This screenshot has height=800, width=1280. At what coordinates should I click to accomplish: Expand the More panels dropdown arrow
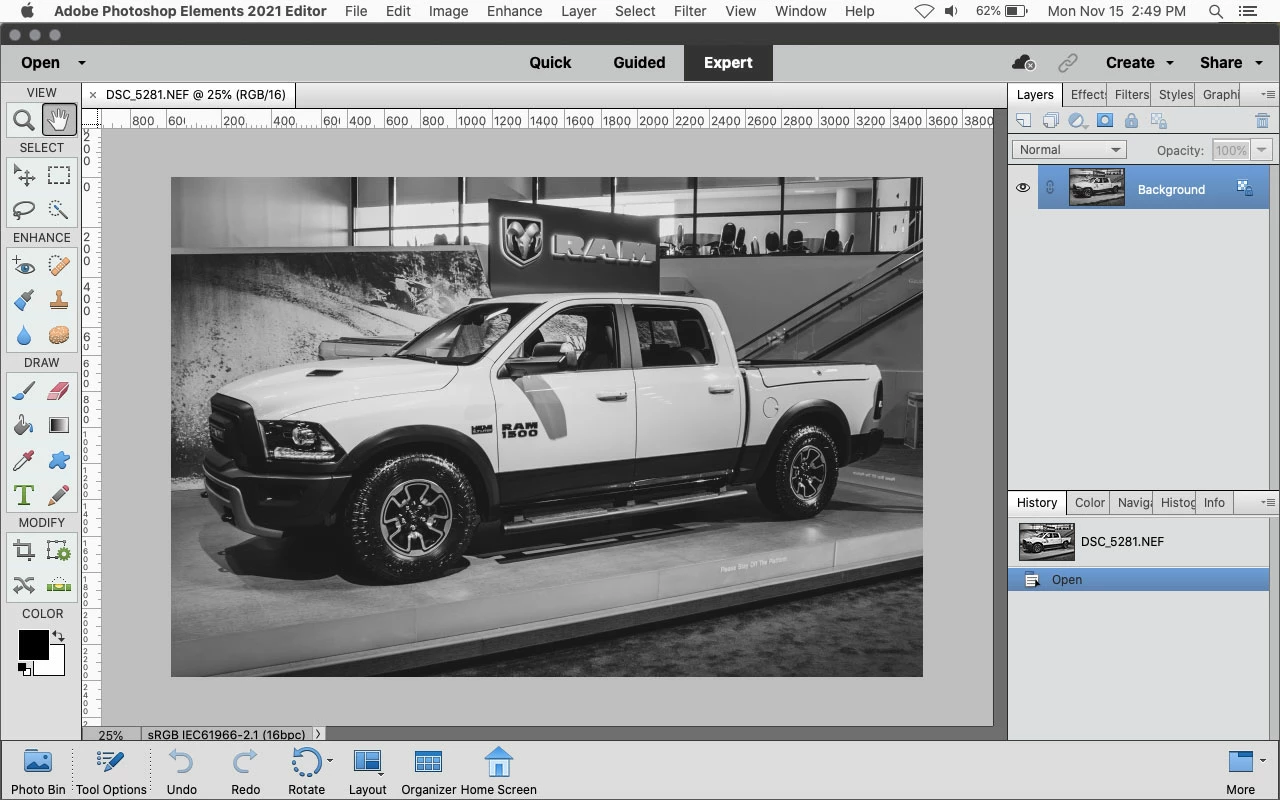pos(1264,761)
